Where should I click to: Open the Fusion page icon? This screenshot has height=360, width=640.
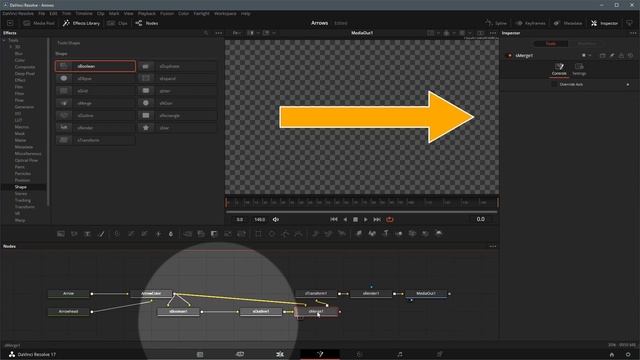tap(320, 354)
